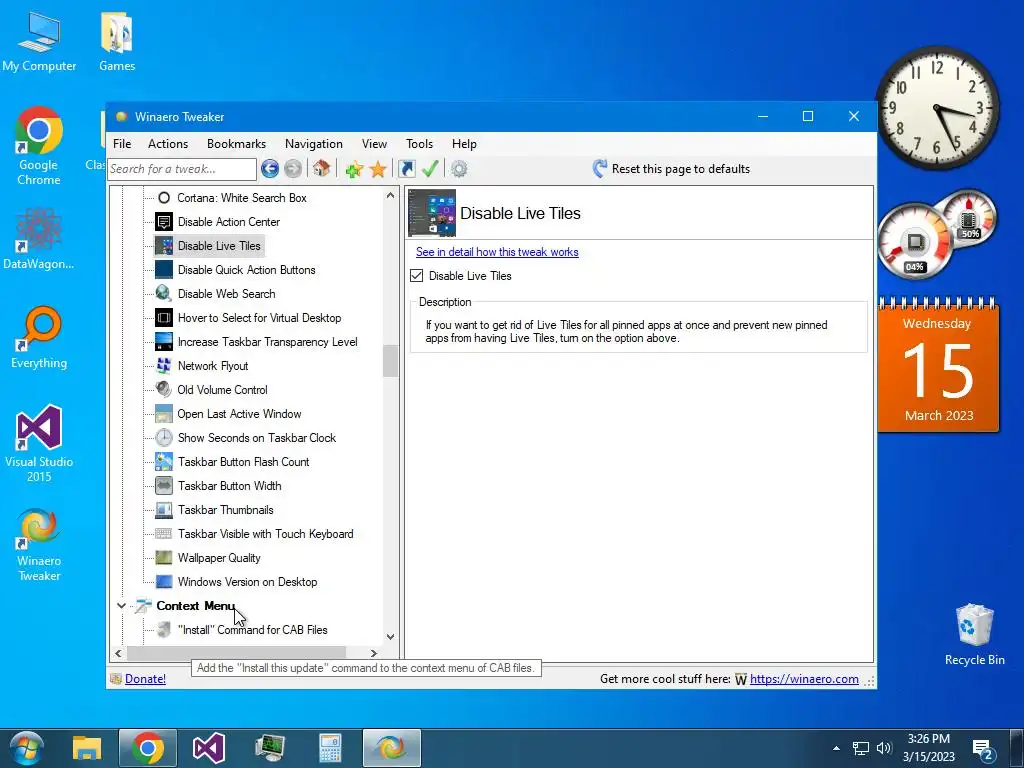
Task: Open the File menu
Action: (x=122, y=144)
